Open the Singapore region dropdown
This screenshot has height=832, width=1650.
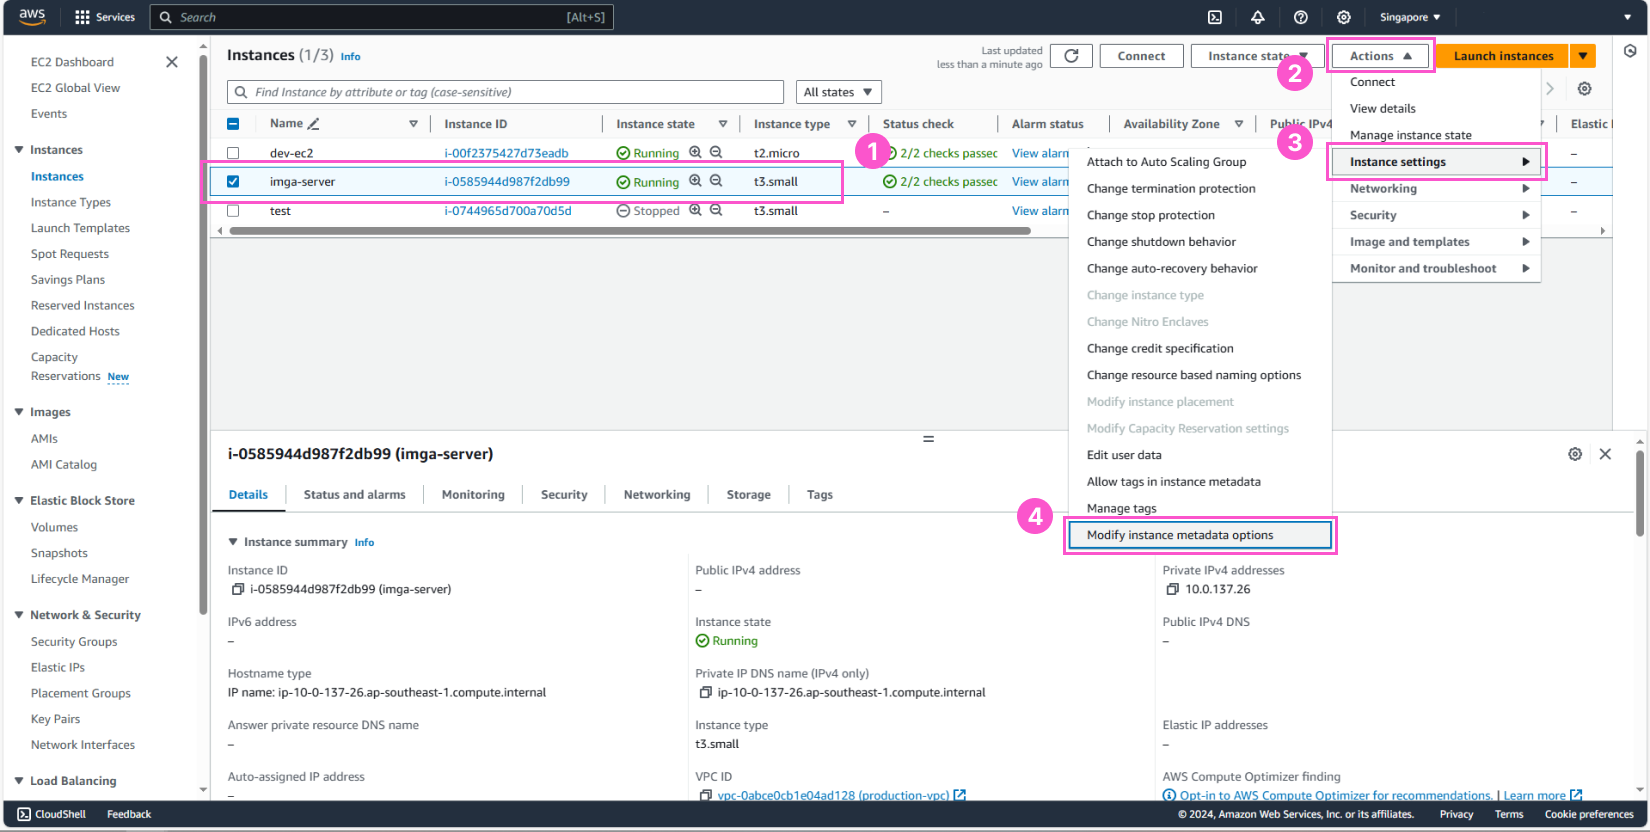[1410, 17]
